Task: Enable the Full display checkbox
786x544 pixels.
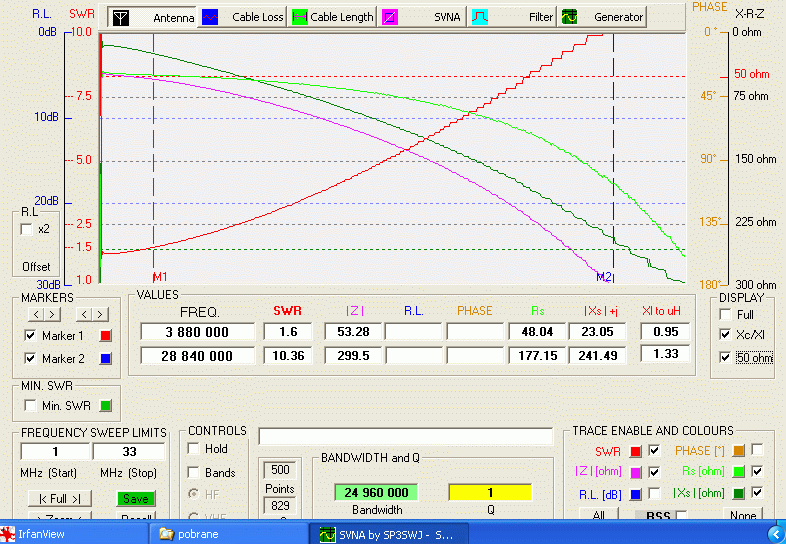Action: [x=725, y=315]
